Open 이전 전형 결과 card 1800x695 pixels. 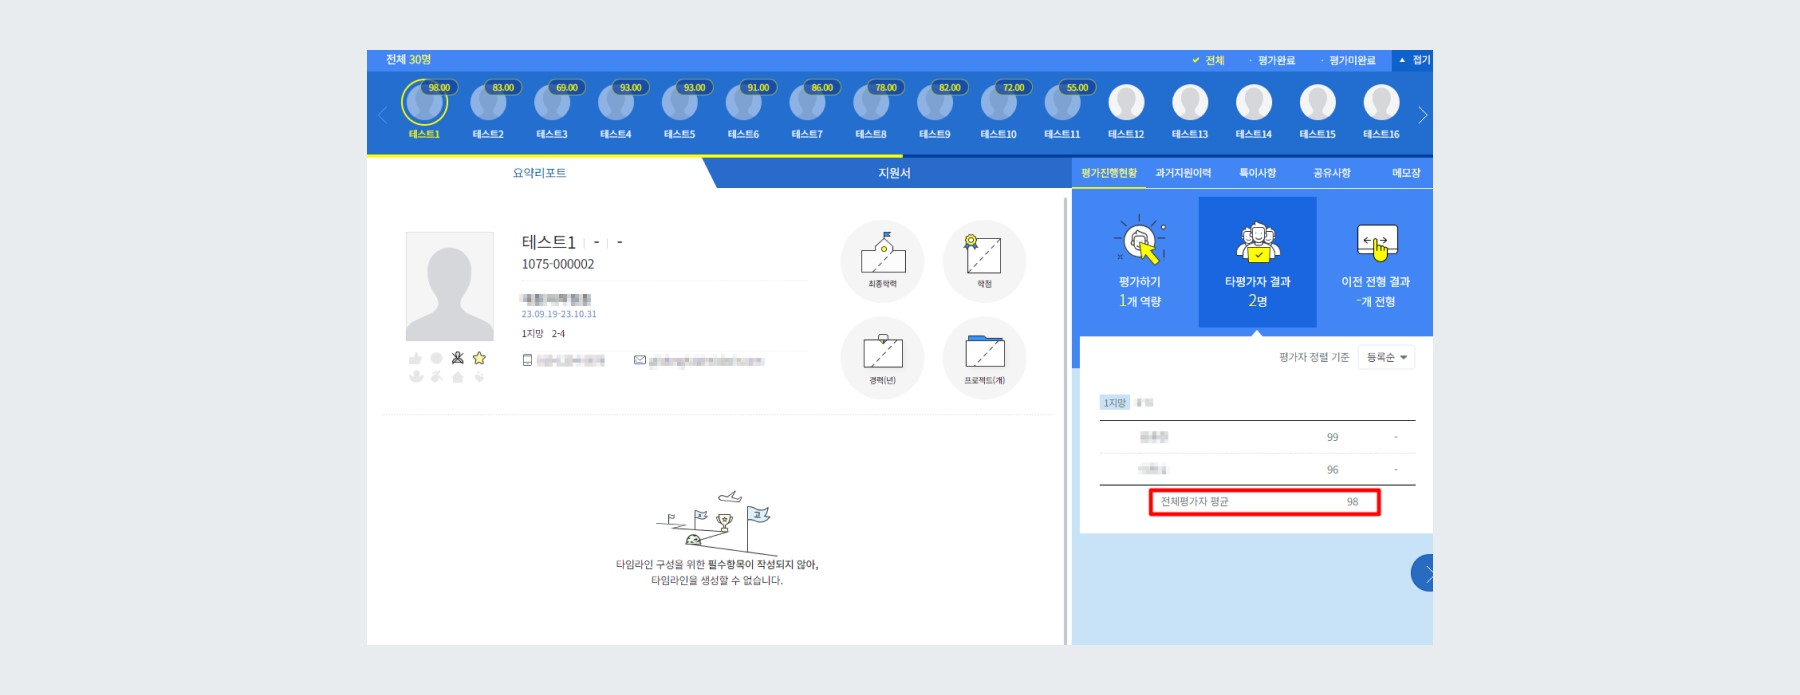pyautogui.click(x=1376, y=262)
